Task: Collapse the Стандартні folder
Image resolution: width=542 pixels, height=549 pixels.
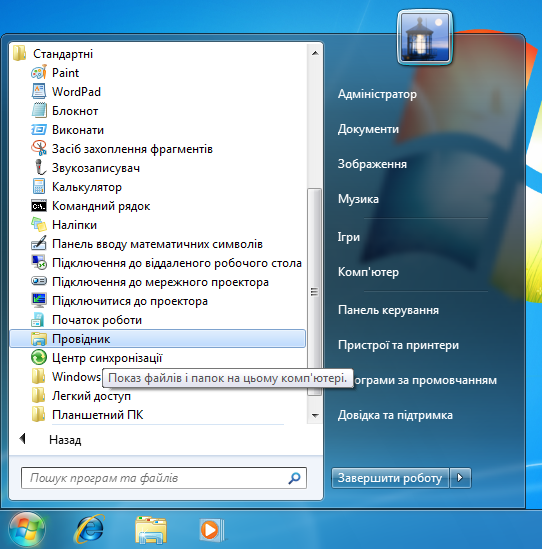Action: coord(52,54)
